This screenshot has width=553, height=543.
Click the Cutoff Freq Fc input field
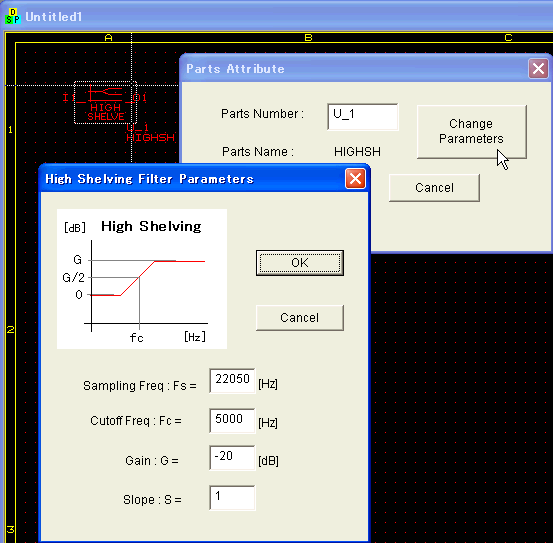232,421
